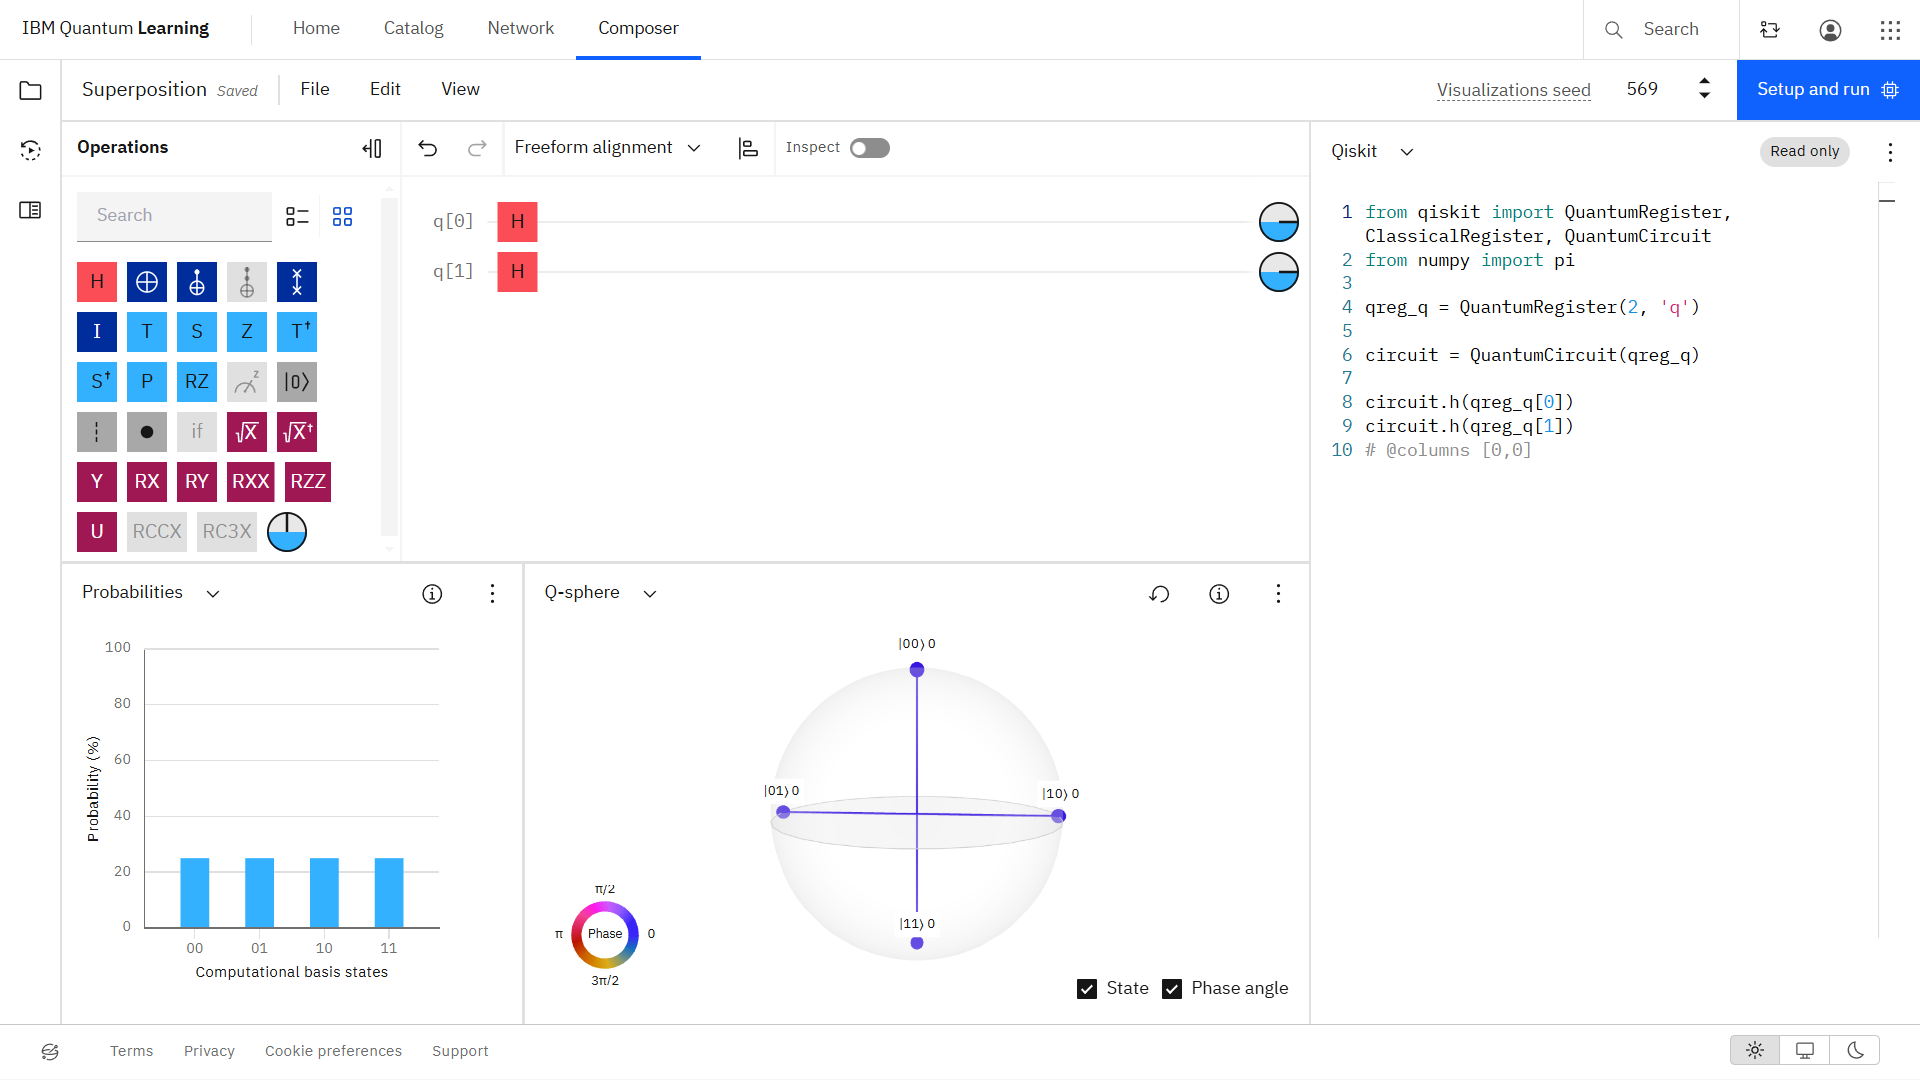Uncheck the Phase angle checkbox
This screenshot has width=1920, height=1080.
pos(1172,989)
